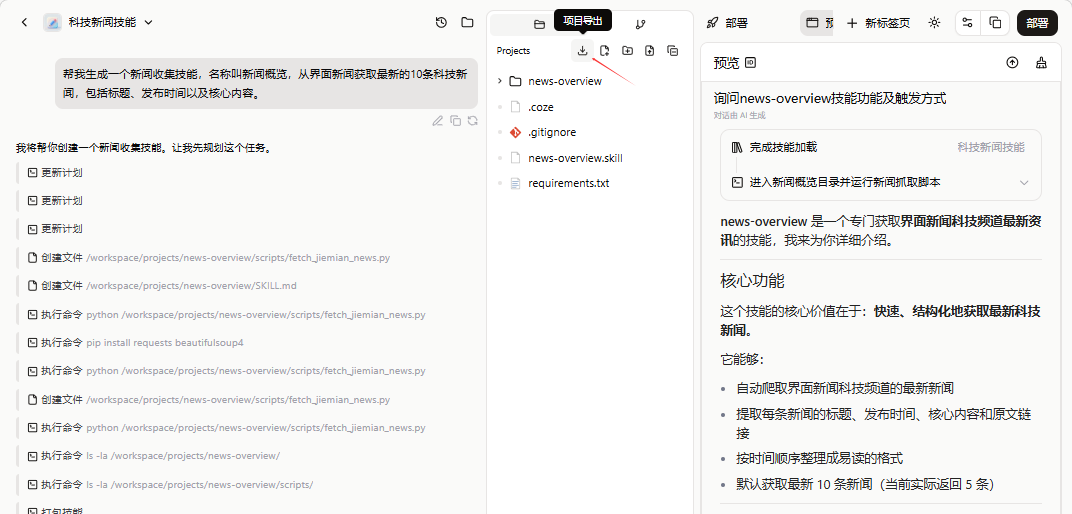Click the first 更新计划 step

pos(55,173)
